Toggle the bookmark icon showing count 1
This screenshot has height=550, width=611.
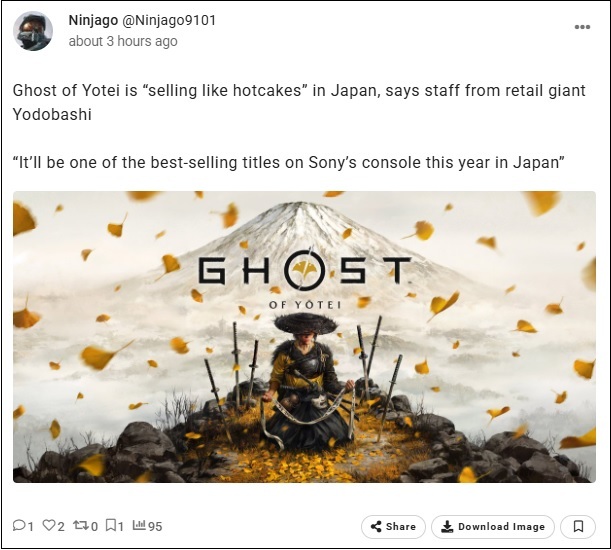coord(111,526)
